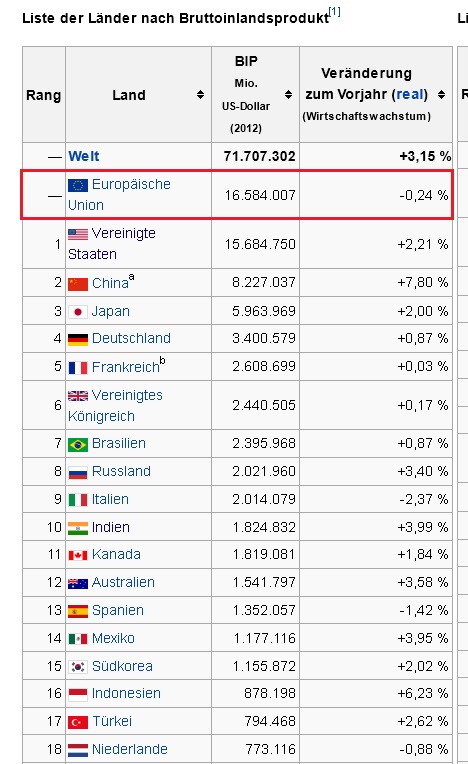Click the Australian flag icon
Image resolution: width=468 pixels, height=764 pixels.
click(x=78, y=583)
